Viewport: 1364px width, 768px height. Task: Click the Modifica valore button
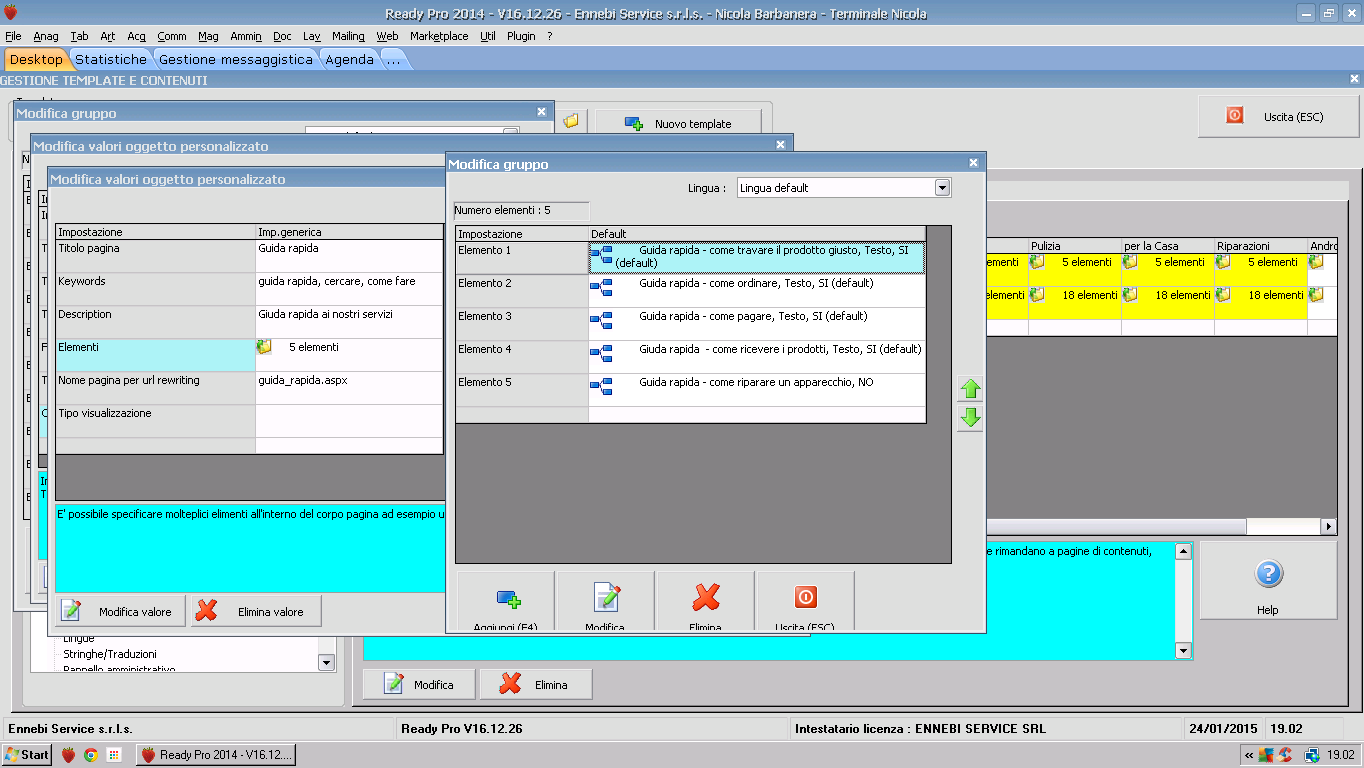[120, 611]
